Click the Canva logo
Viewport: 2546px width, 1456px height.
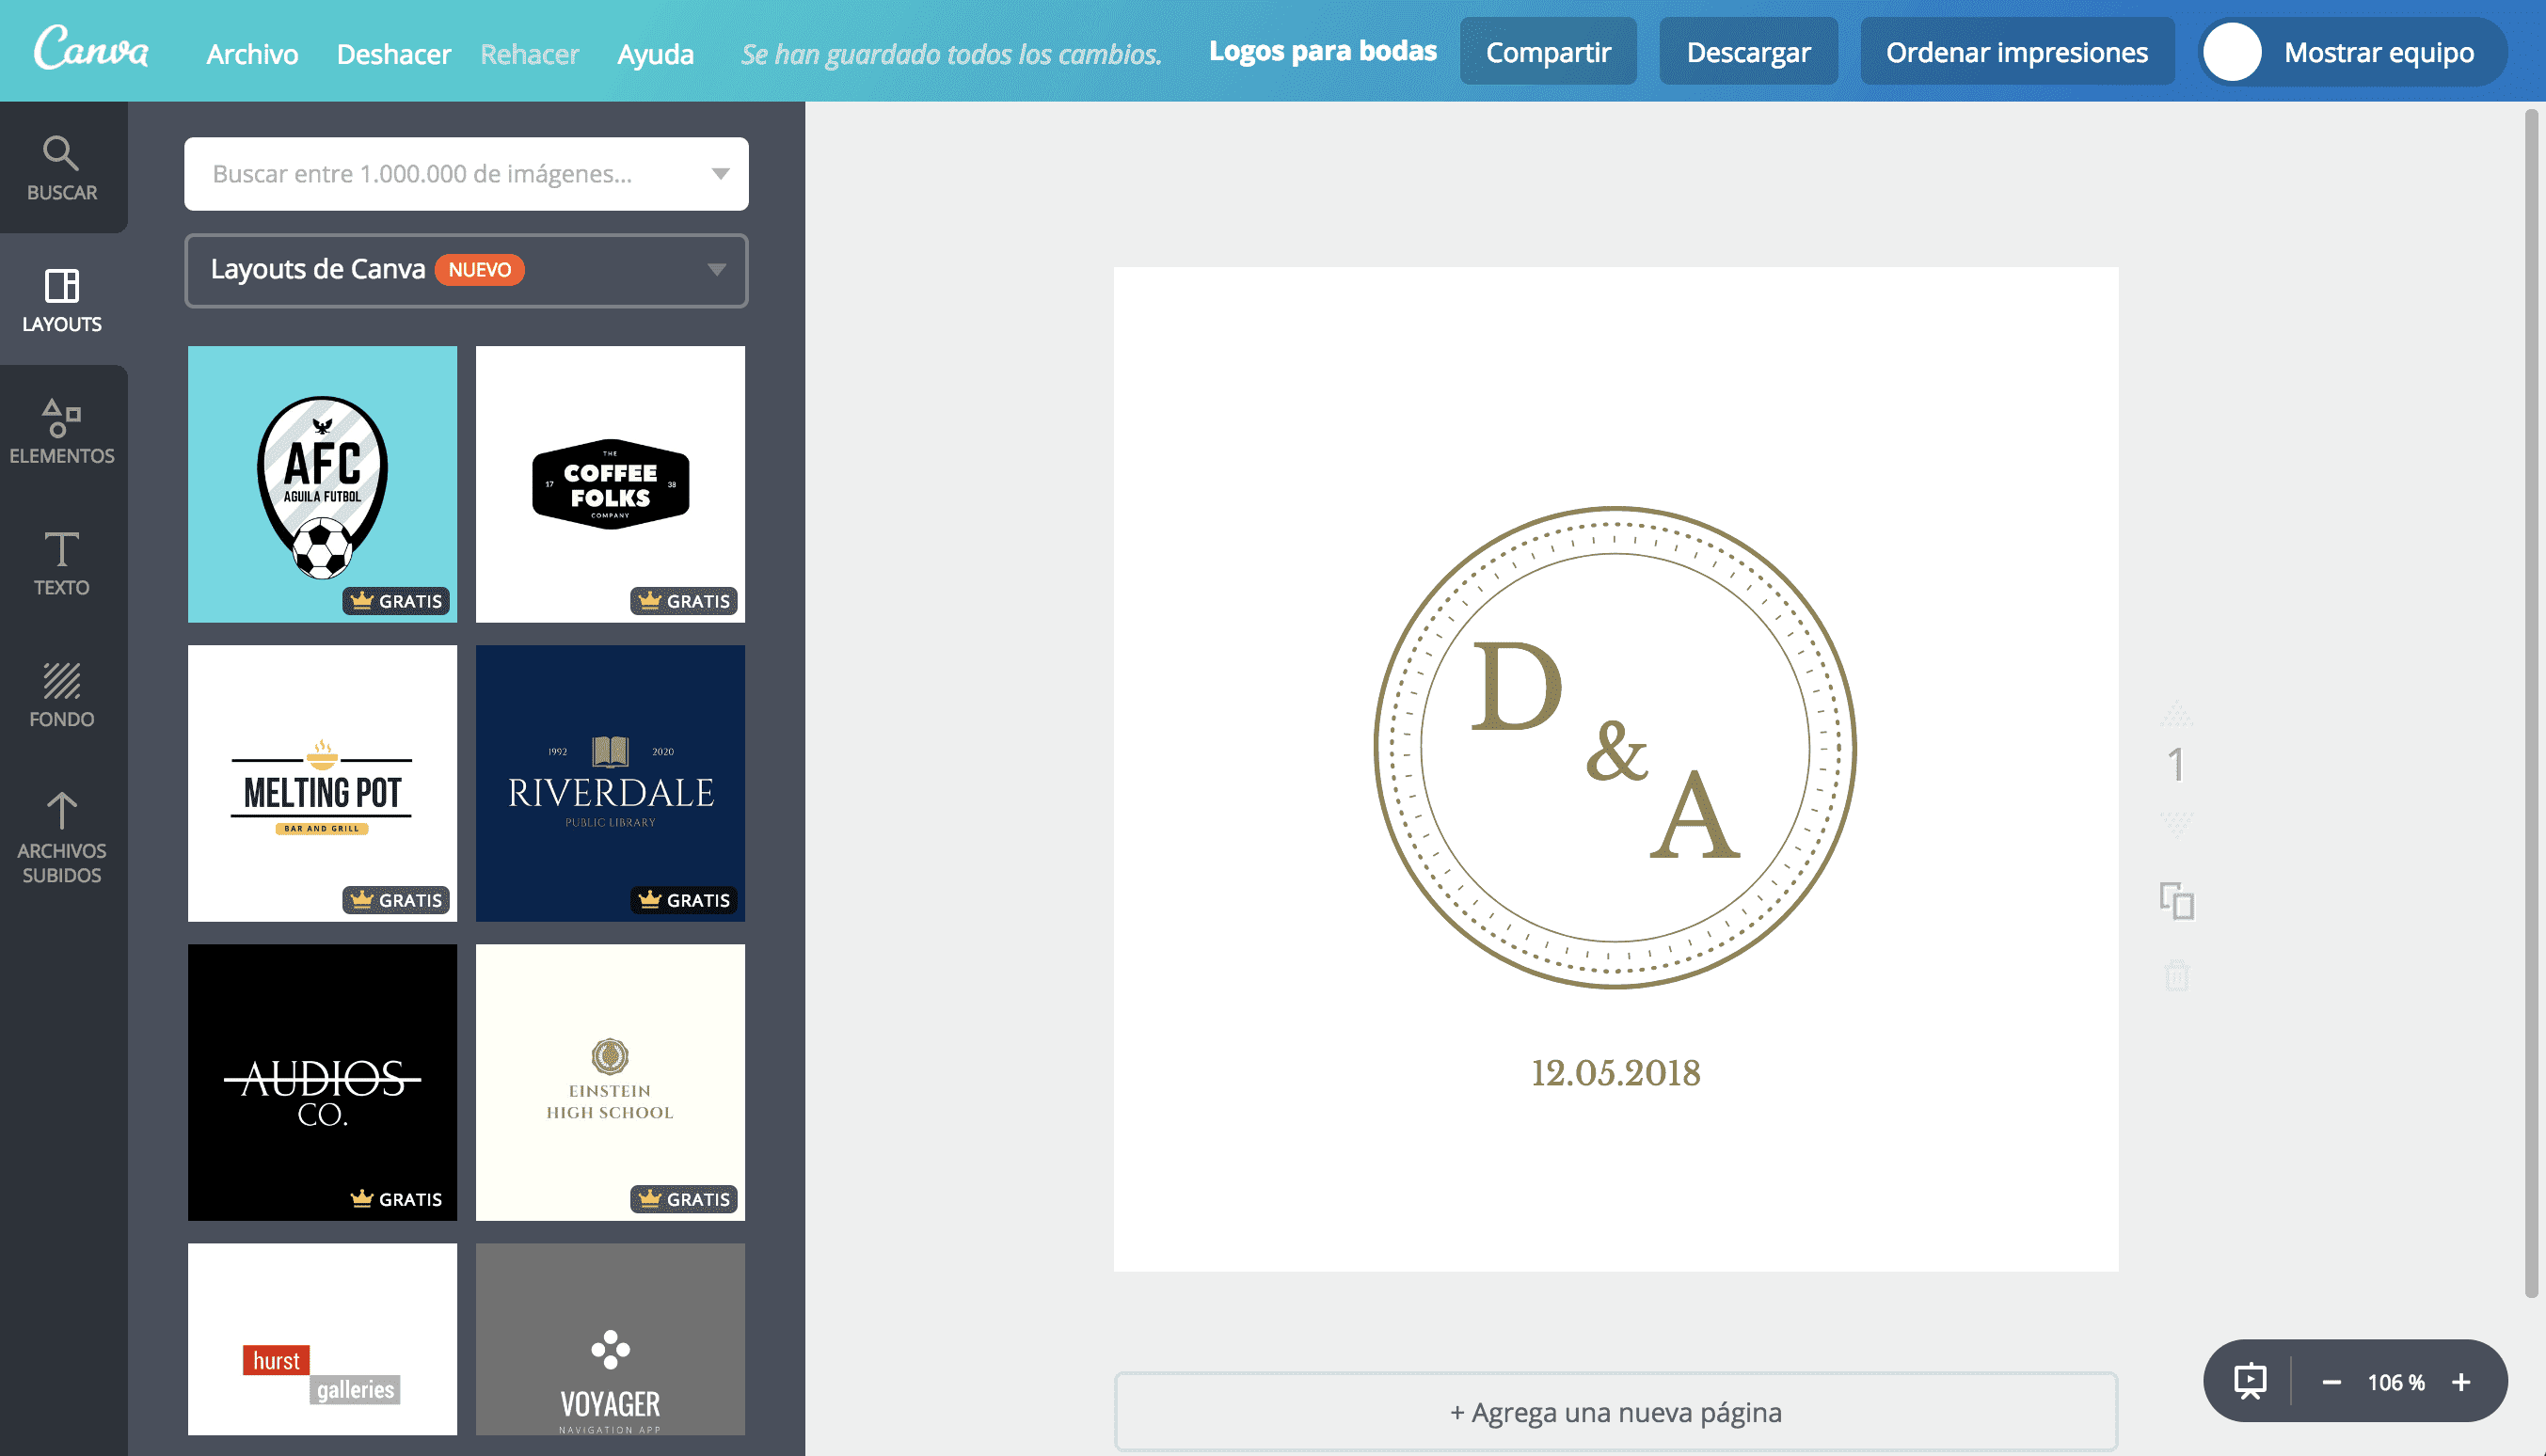[91, 48]
